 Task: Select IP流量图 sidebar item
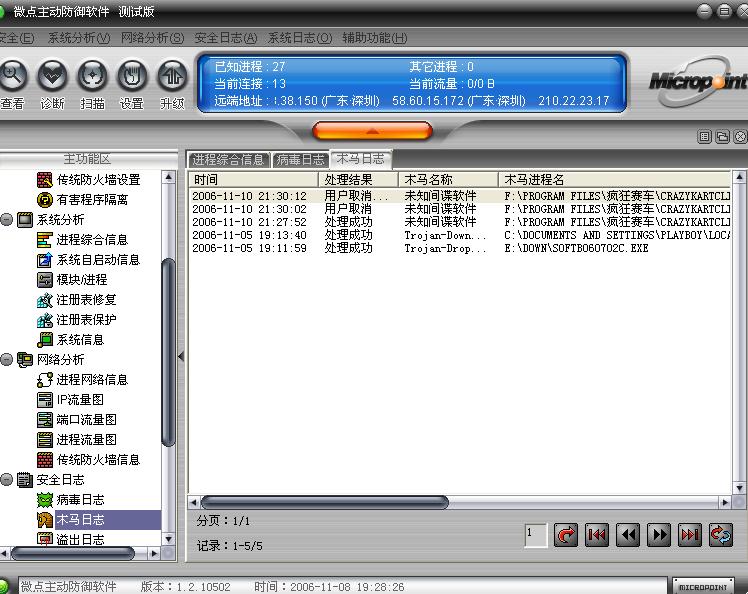pos(70,400)
